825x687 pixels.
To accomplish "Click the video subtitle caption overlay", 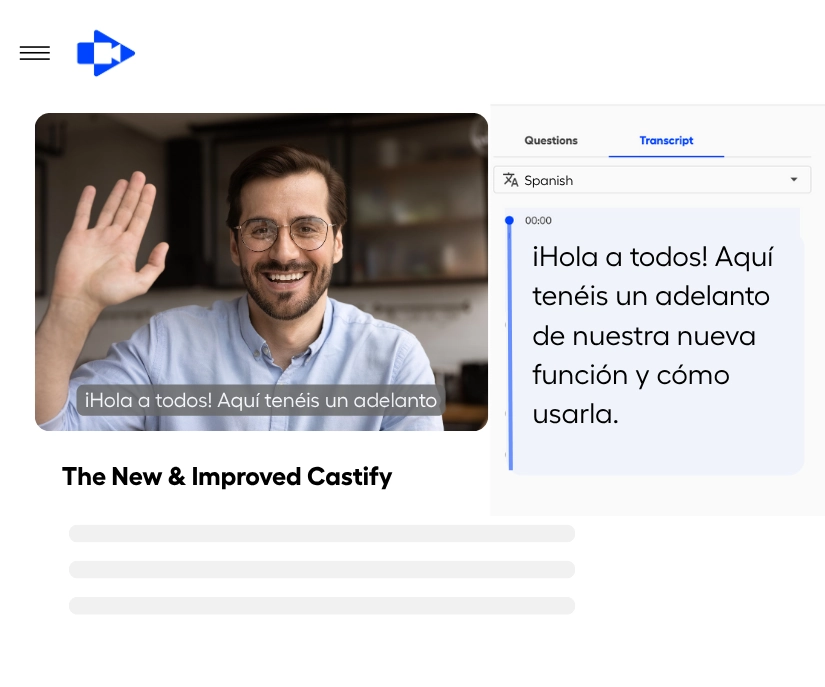I will point(260,400).
